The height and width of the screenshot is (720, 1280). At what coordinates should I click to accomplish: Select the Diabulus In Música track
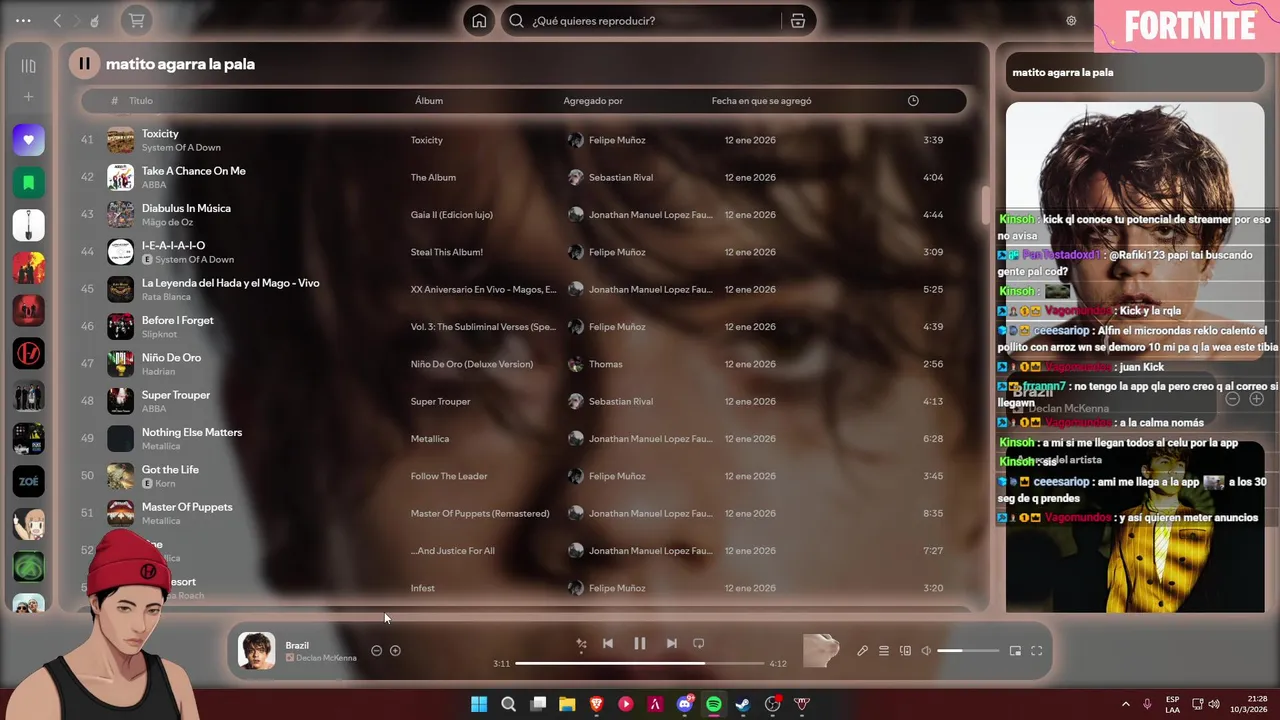tap(186, 208)
